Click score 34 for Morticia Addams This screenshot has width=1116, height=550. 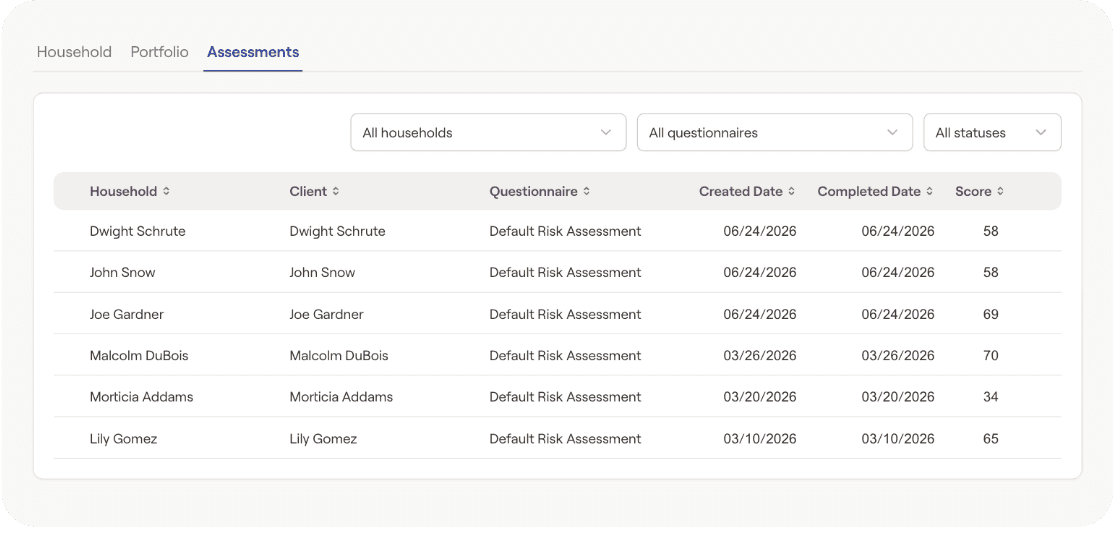click(991, 397)
